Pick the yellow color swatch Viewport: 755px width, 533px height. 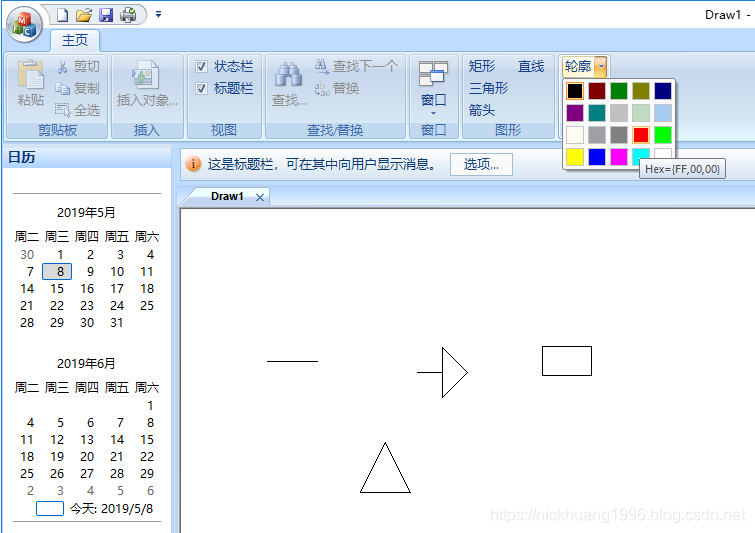[574, 157]
